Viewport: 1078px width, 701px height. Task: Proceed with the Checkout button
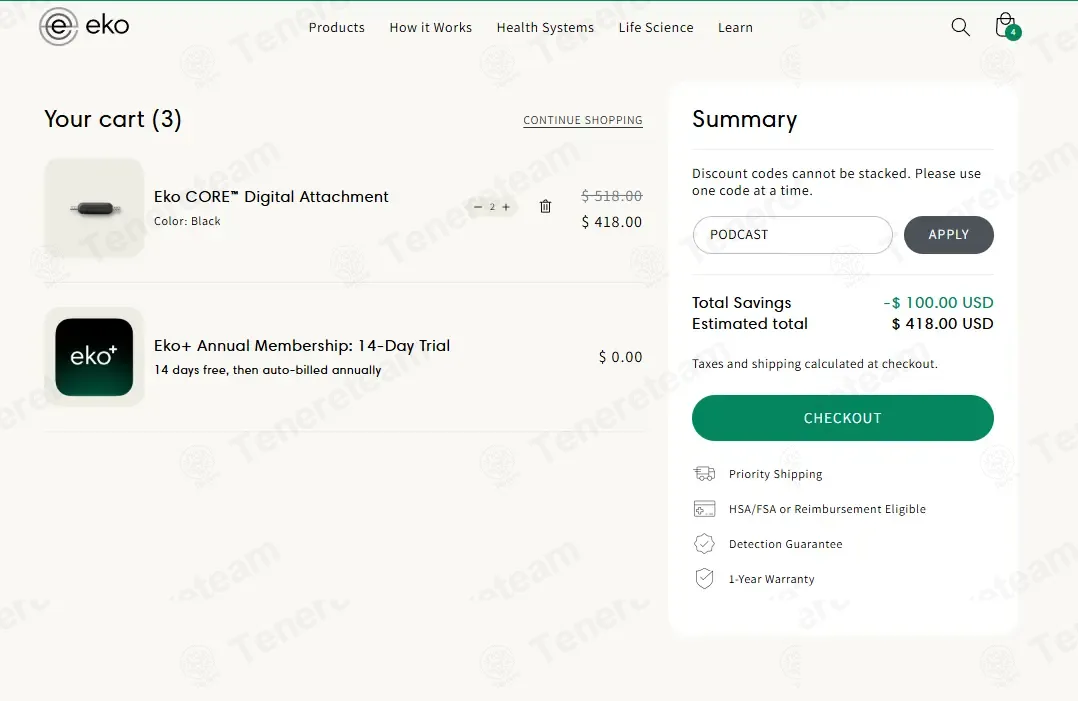[x=842, y=418]
